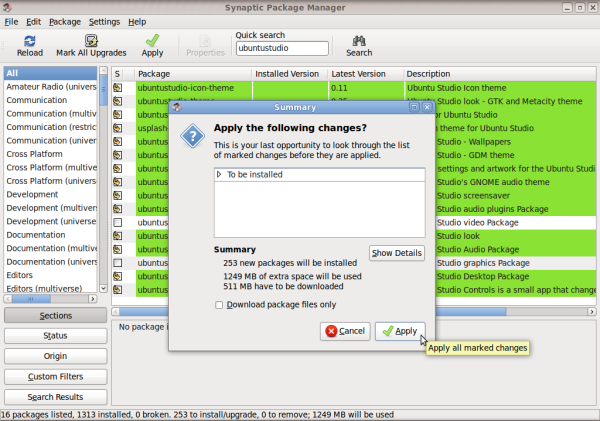Select the Development section
The image size is (600, 421).
point(51,194)
